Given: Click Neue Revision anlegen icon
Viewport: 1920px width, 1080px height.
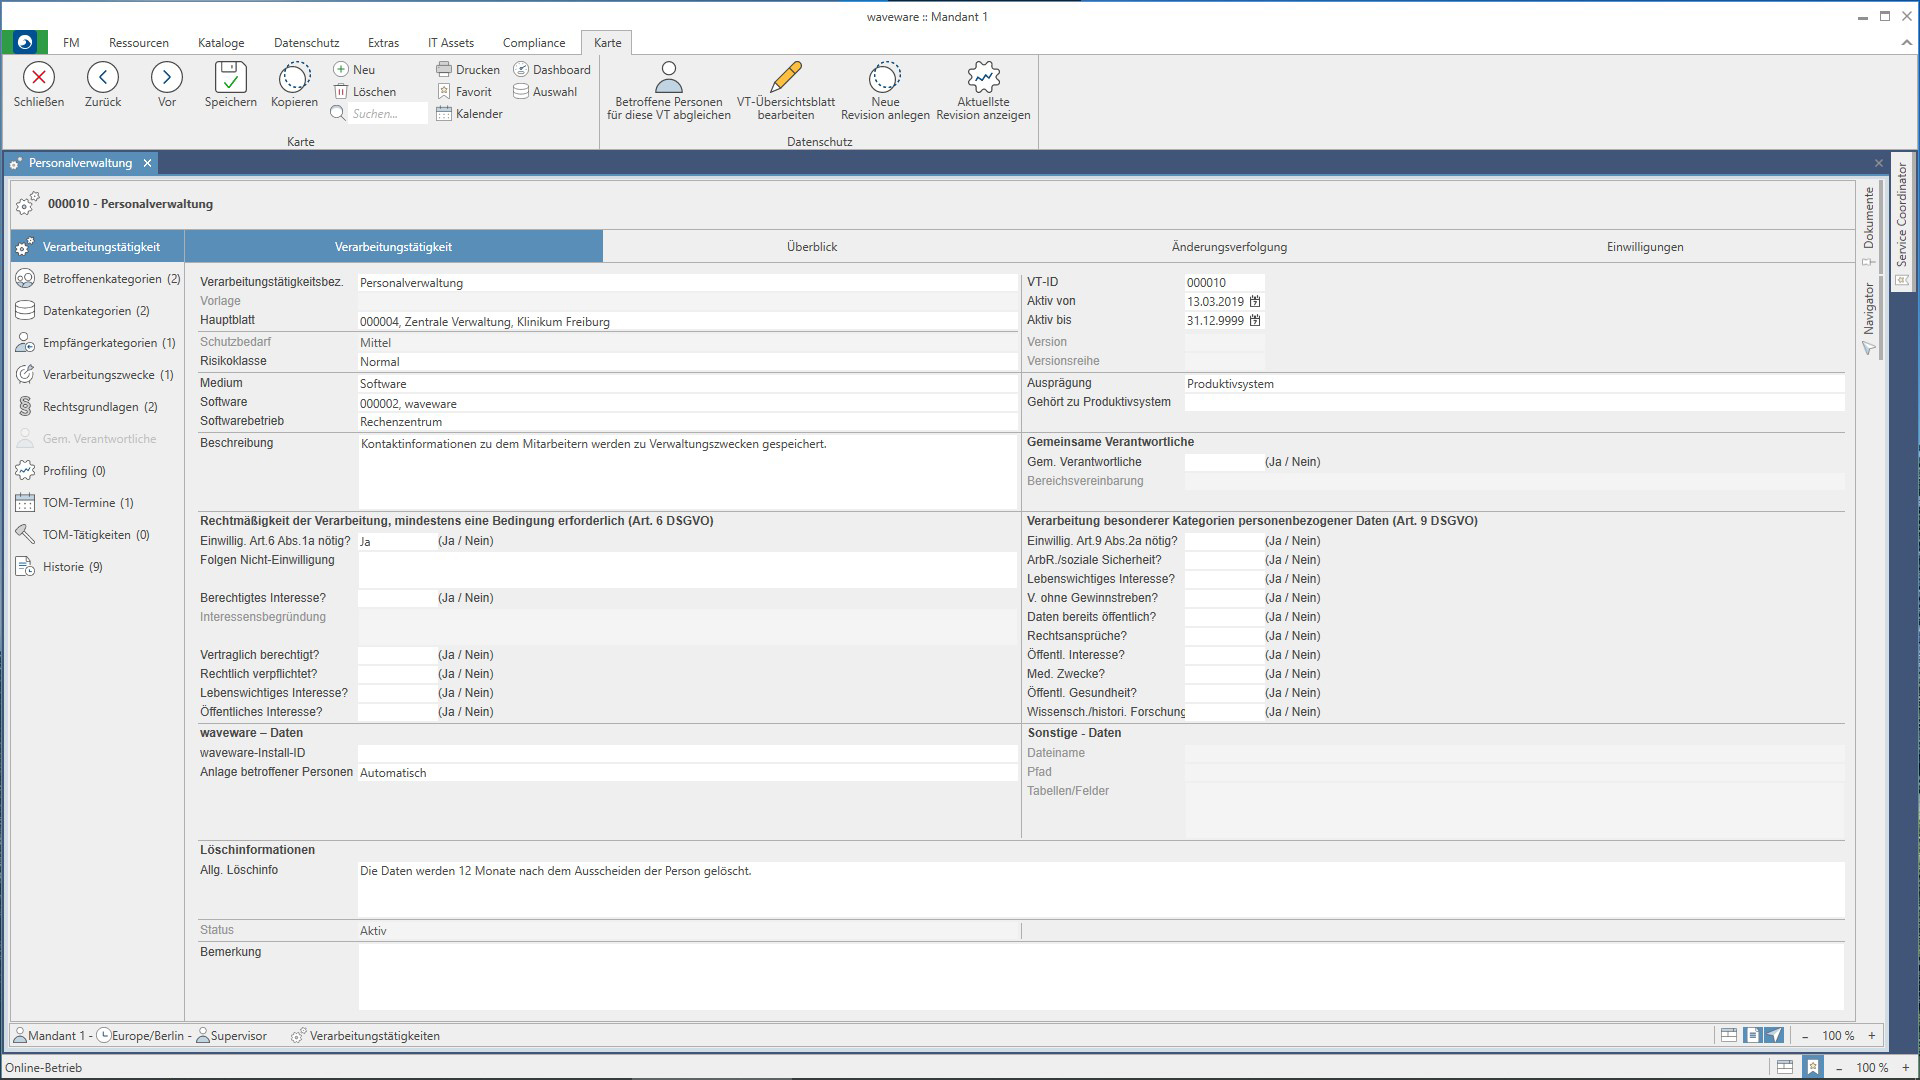Looking at the screenshot, I should pyautogui.click(x=884, y=78).
